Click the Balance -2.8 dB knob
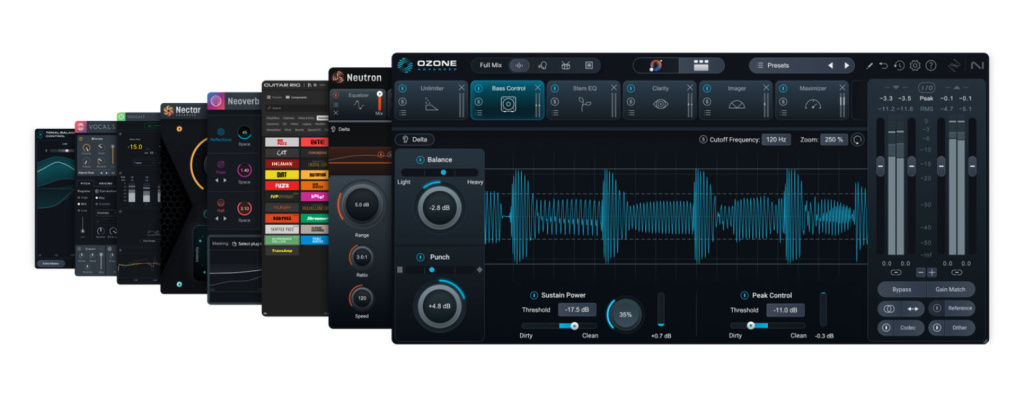Screen dimensions: 1024x399 pos(440,208)
